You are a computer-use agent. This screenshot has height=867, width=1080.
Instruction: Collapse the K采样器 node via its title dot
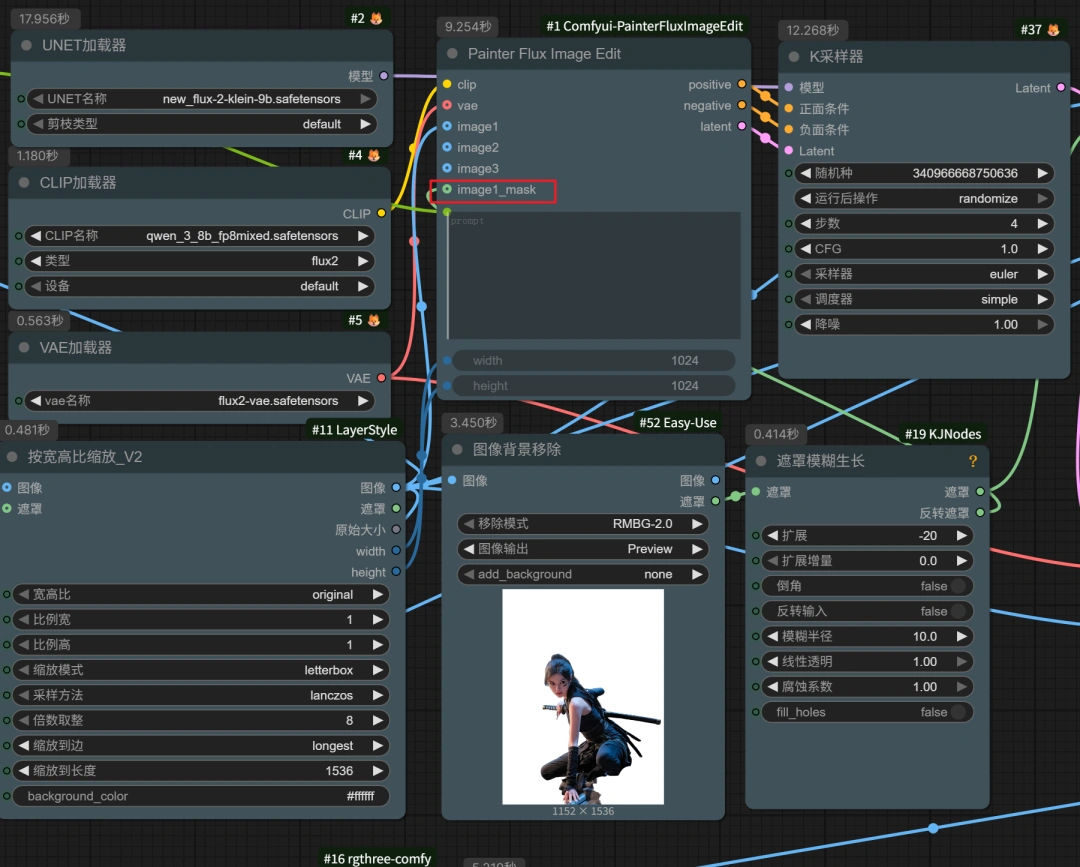click(794, 57)
